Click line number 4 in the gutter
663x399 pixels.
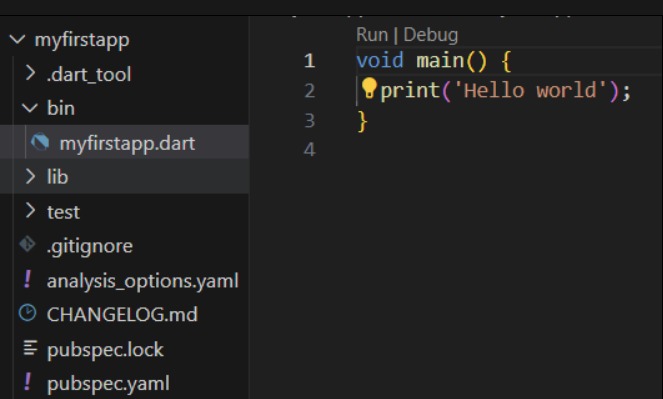[x=310, y=150]
